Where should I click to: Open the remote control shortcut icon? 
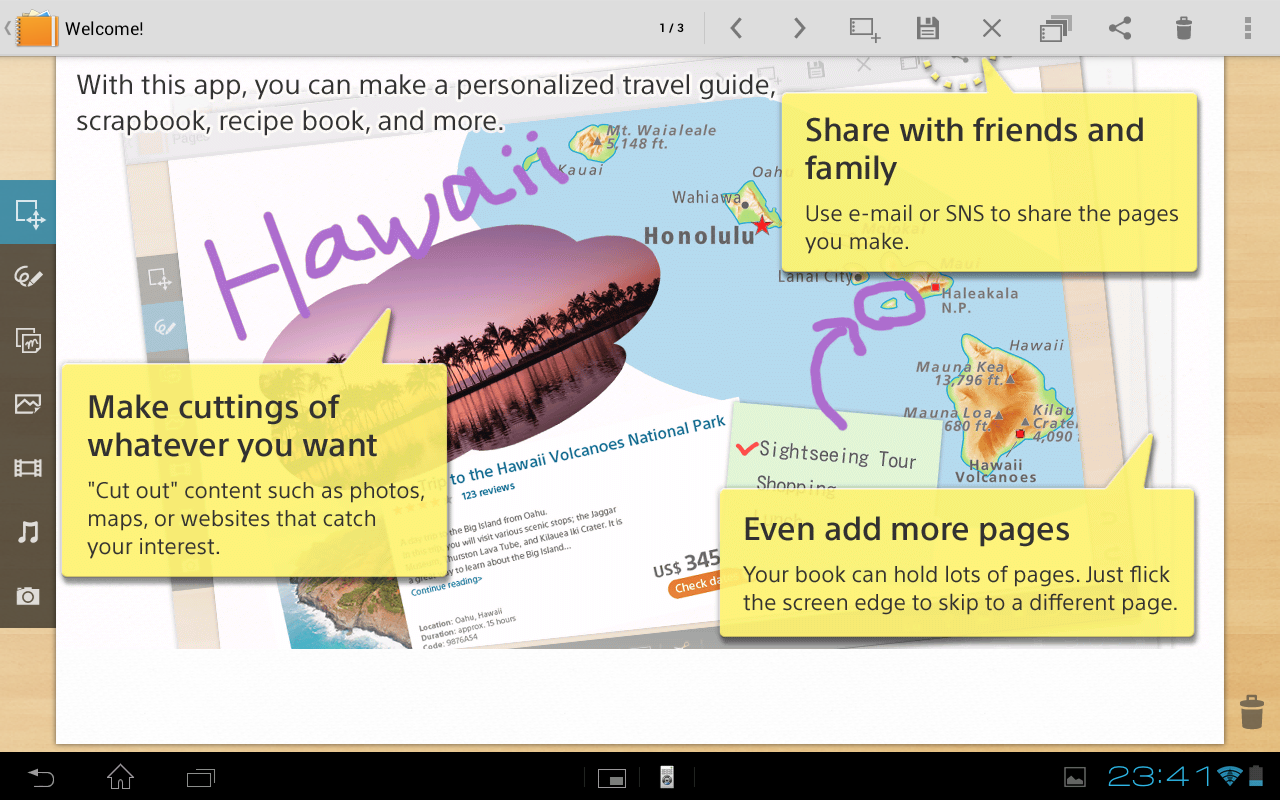(x=667, y=777)
